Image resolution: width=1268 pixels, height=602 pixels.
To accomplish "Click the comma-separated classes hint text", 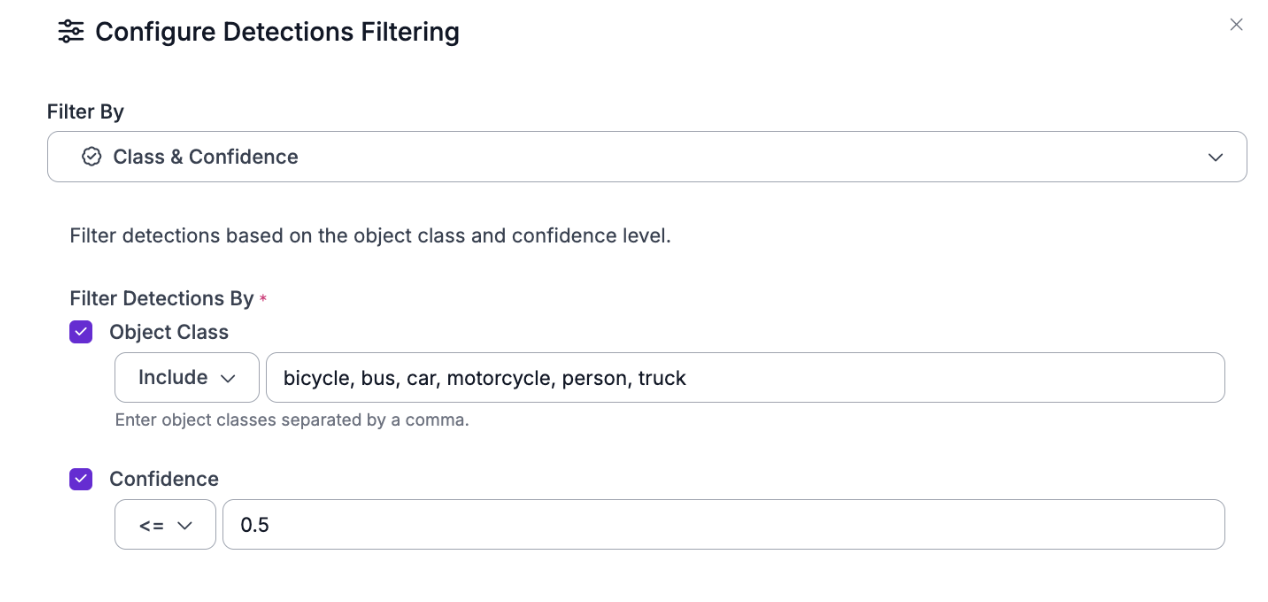I will click(291, 420).
